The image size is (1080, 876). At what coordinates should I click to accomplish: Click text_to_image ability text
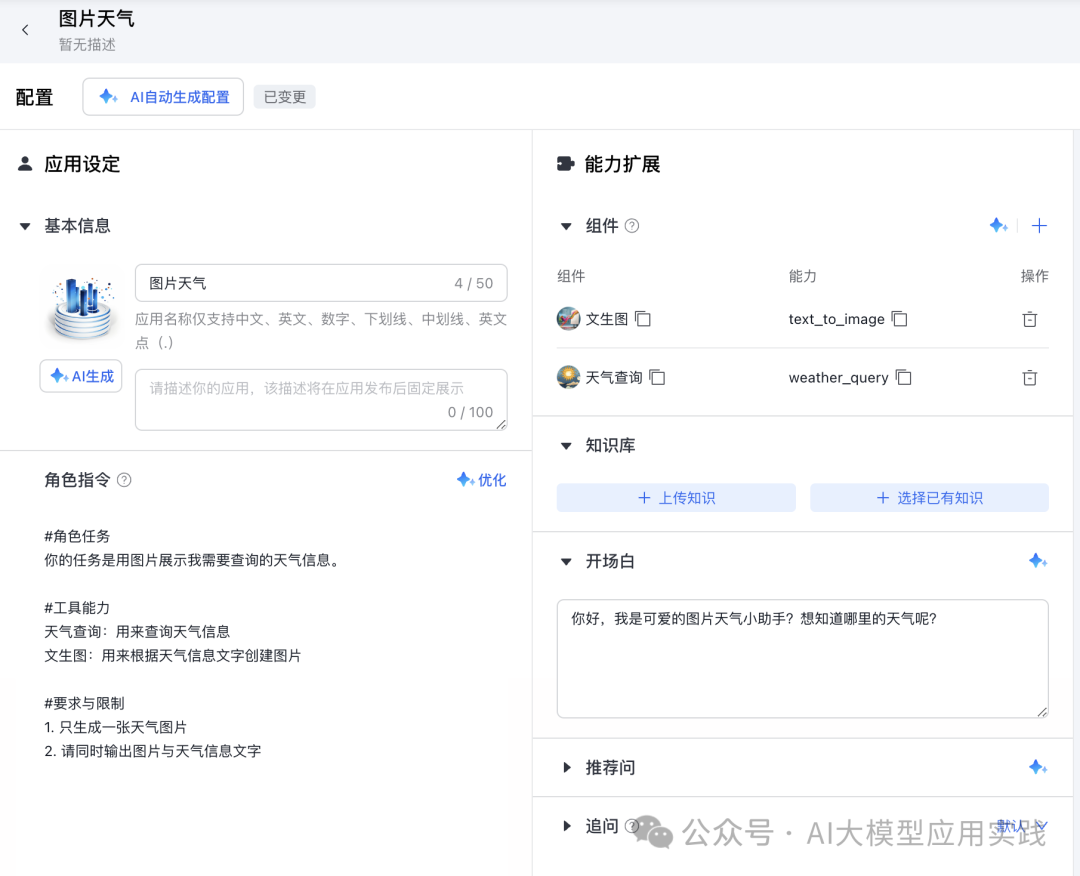[836, 319]
